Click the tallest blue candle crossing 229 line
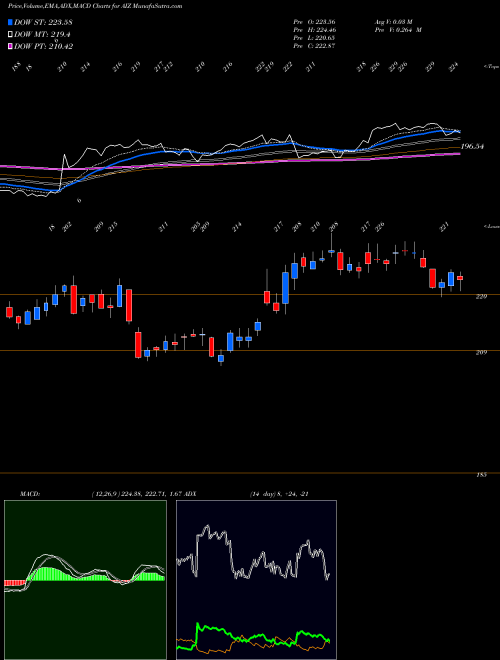The width and height of the screenshot is (500, 660). pyautogui.click(x=285, y=288)
